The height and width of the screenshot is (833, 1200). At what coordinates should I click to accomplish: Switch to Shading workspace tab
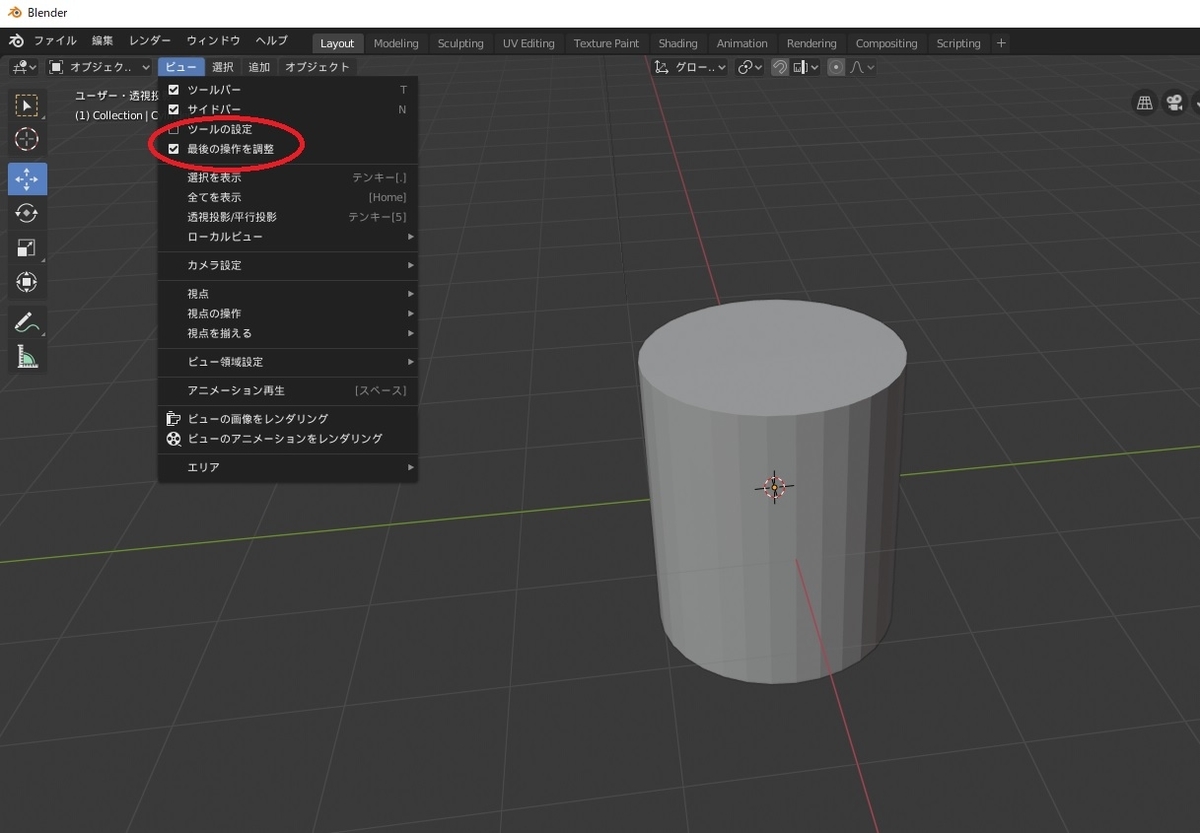tap(677, 43)
